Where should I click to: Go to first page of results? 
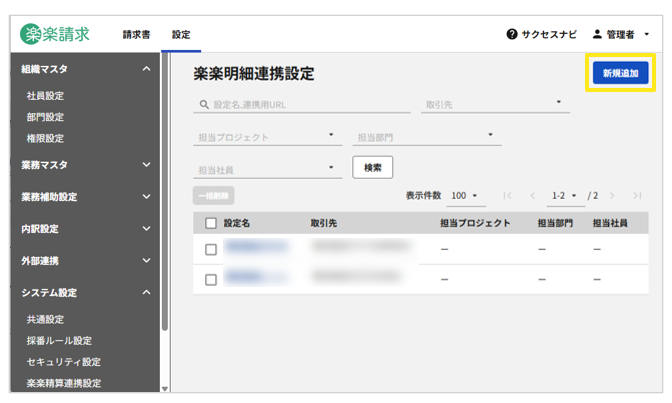coord(507,195)
